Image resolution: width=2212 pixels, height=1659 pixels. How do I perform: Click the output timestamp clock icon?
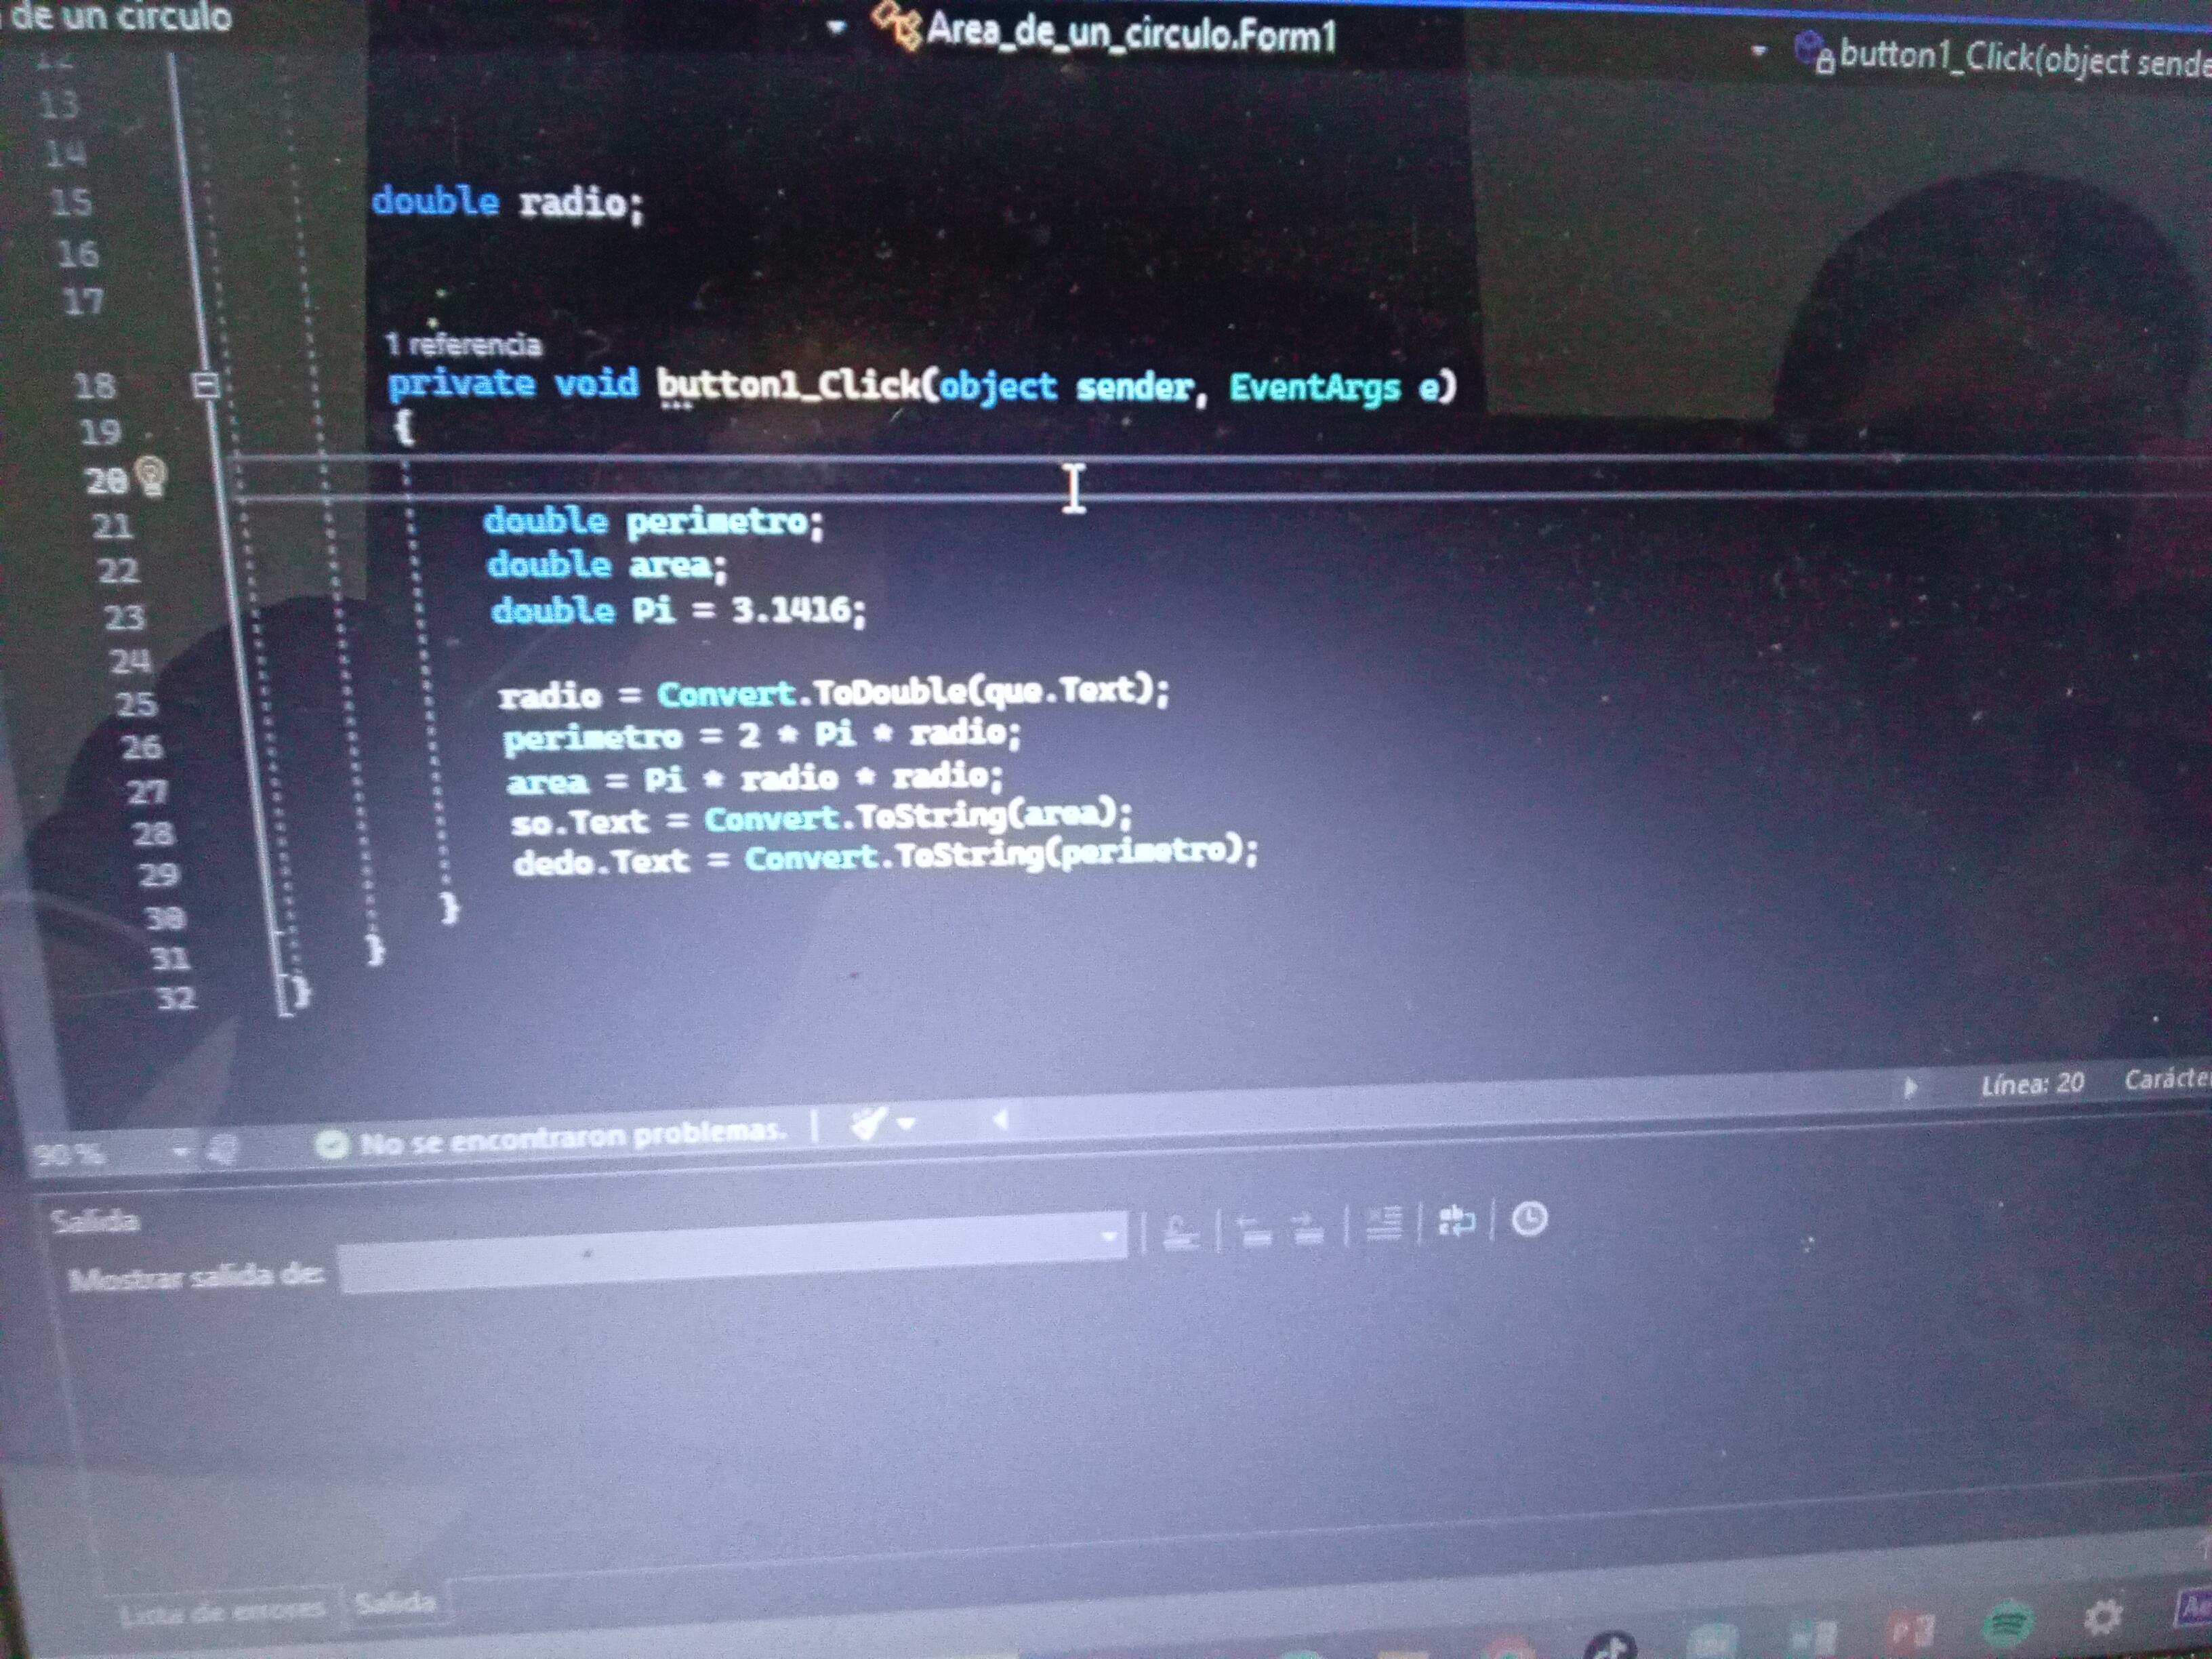[x=1529, y=1219]
